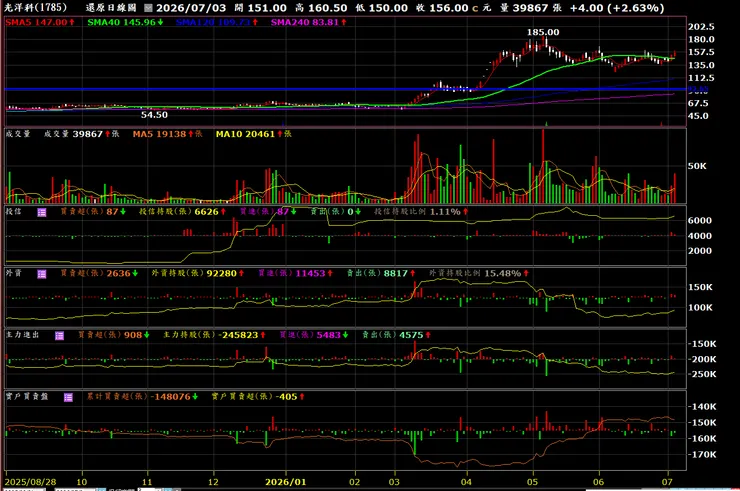Open settings icon in the 外資 panel

click(42, 274)
